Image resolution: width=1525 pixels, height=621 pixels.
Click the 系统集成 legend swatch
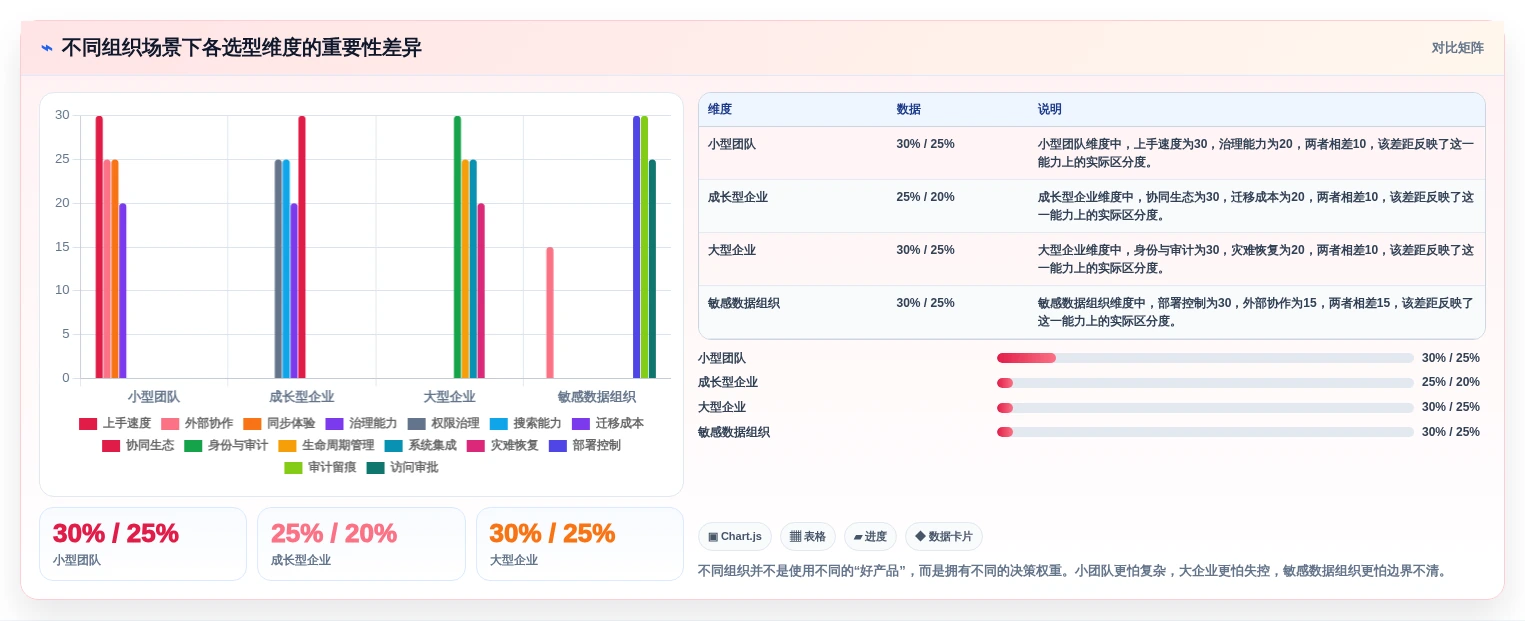point(393,445)
